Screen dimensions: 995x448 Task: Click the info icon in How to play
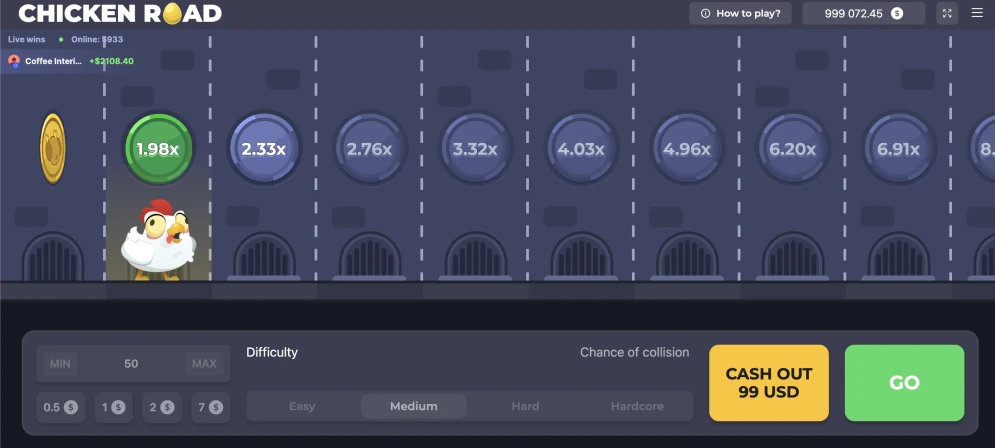705,13
